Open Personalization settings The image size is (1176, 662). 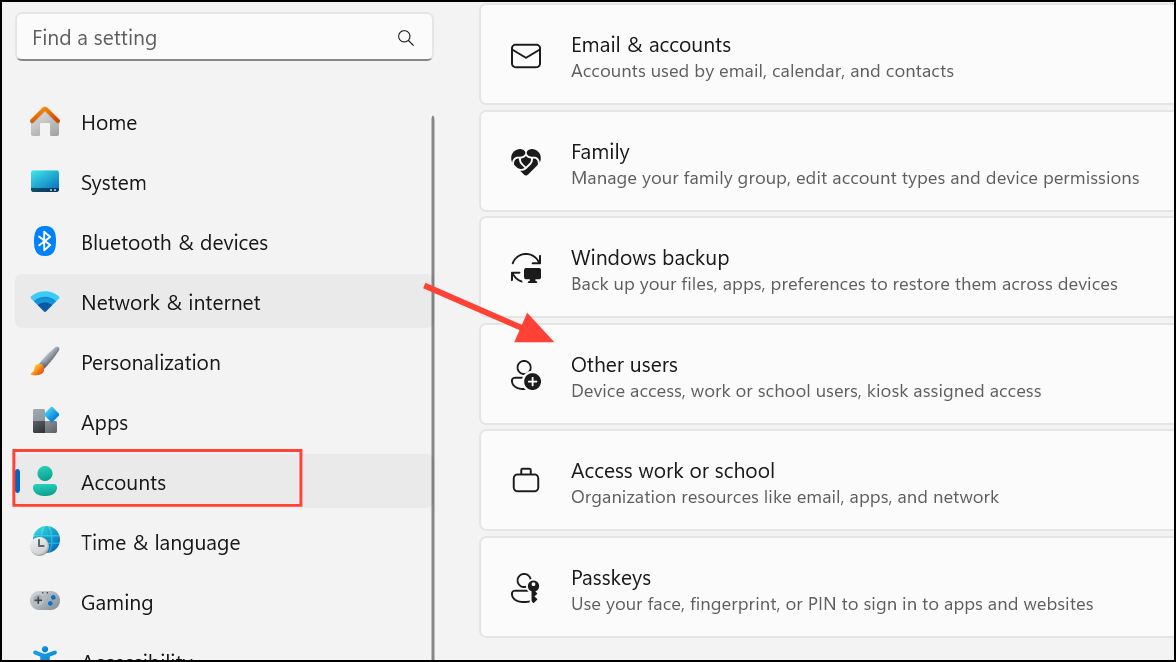coord(224,362)
